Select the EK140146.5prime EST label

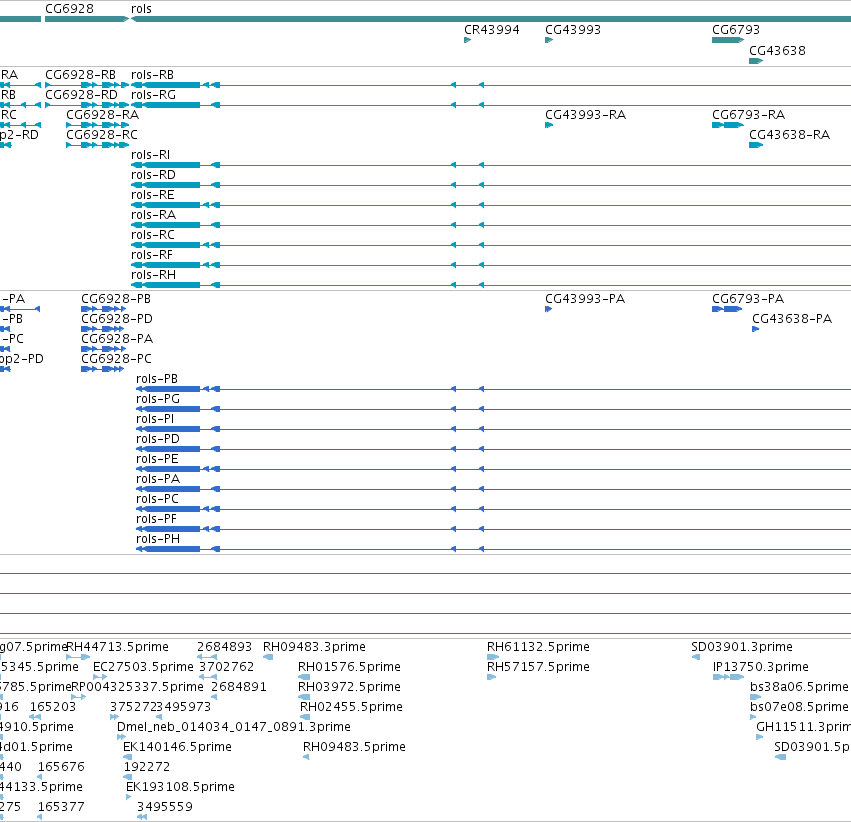point(177,748)
